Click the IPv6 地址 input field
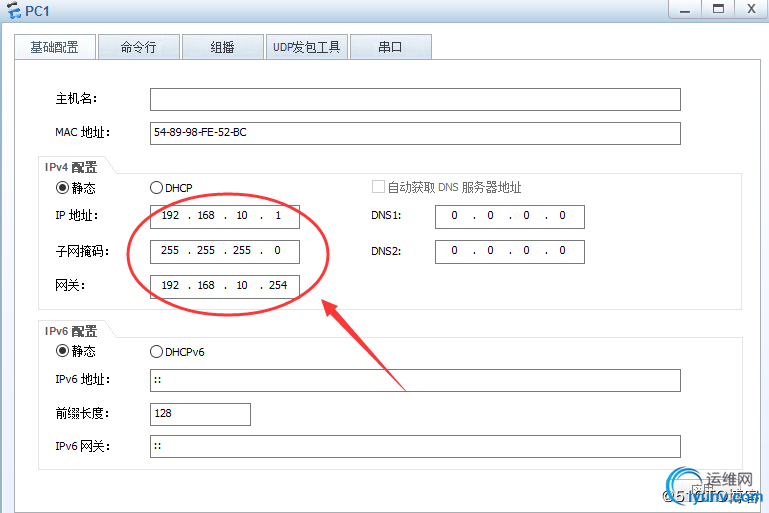 coord(415,381)
